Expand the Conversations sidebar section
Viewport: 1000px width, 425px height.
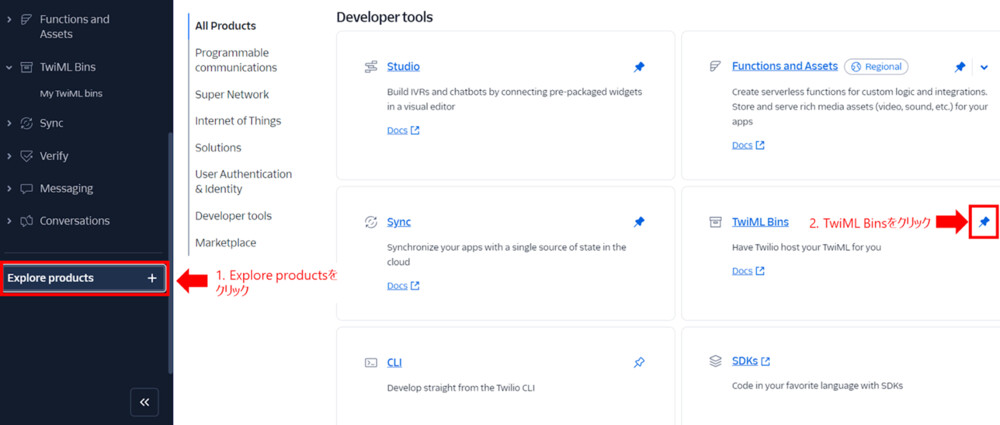click(x=9, y=221)
